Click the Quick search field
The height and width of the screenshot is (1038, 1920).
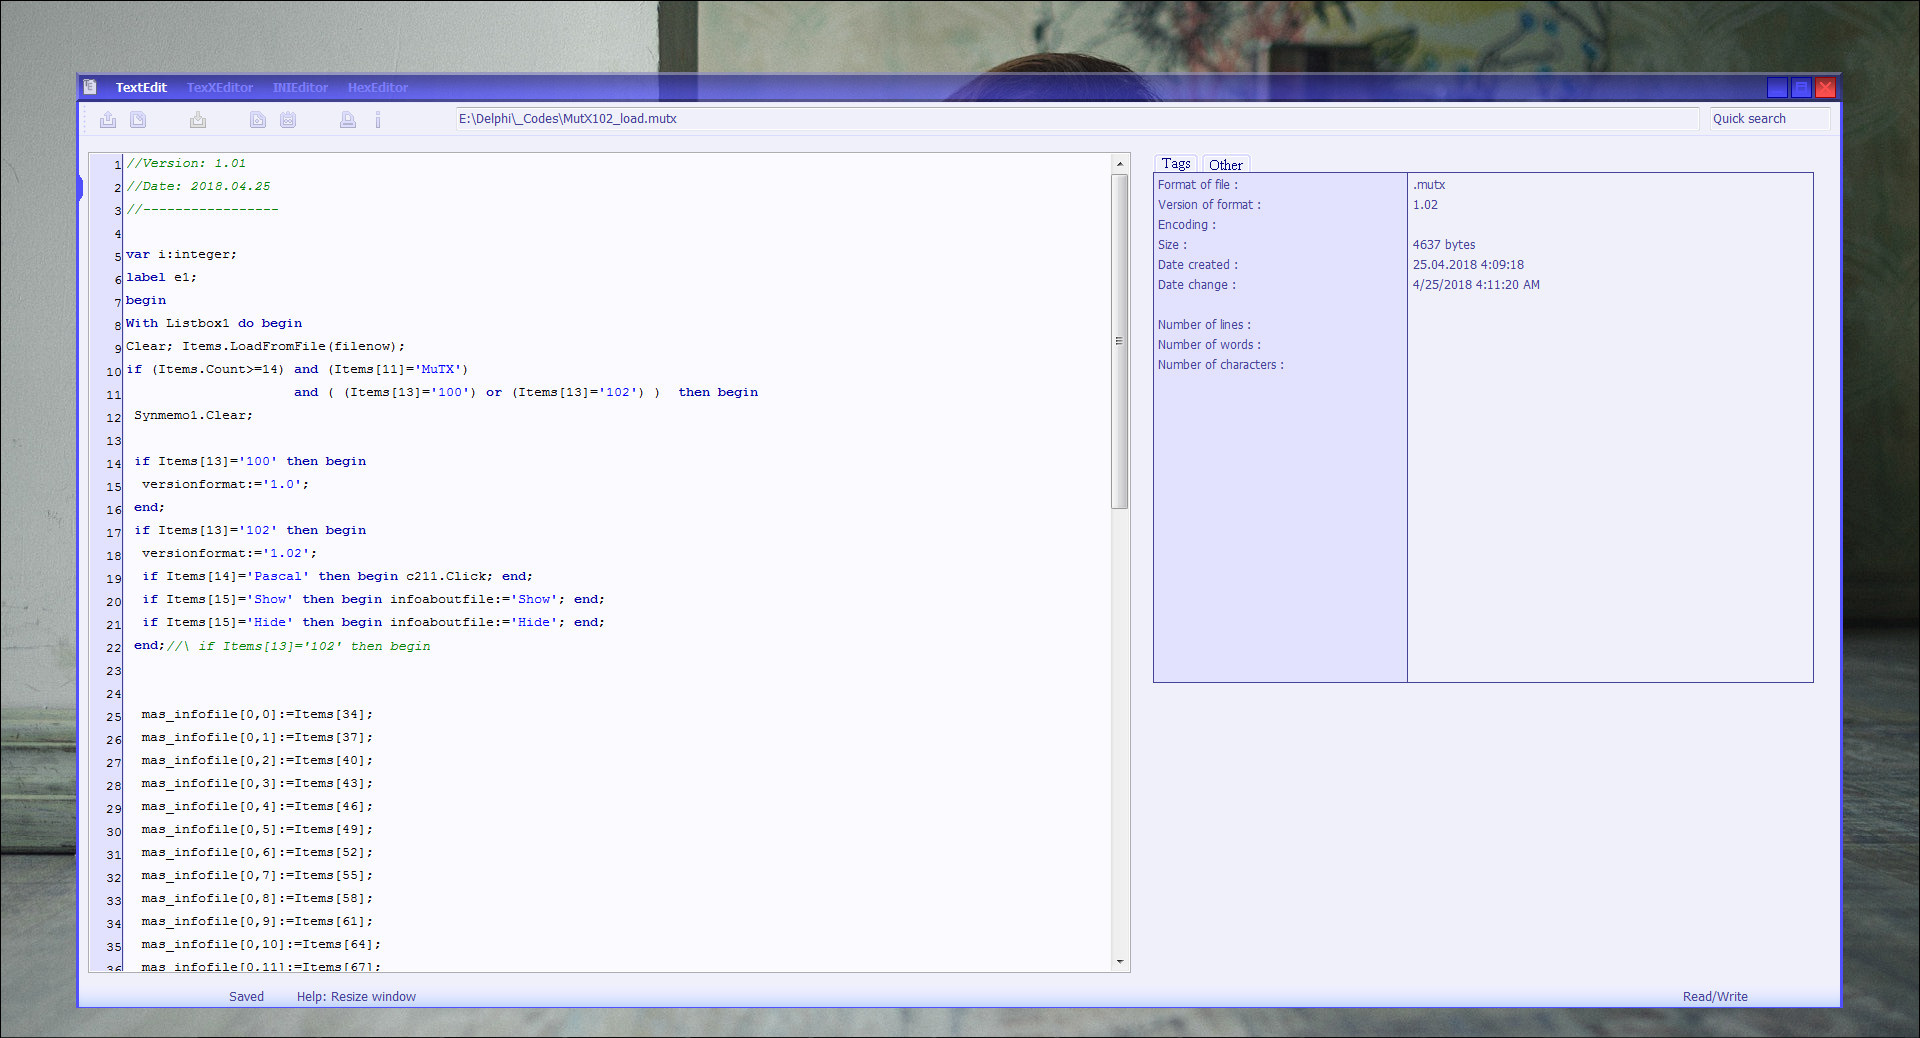point(1769,119)
